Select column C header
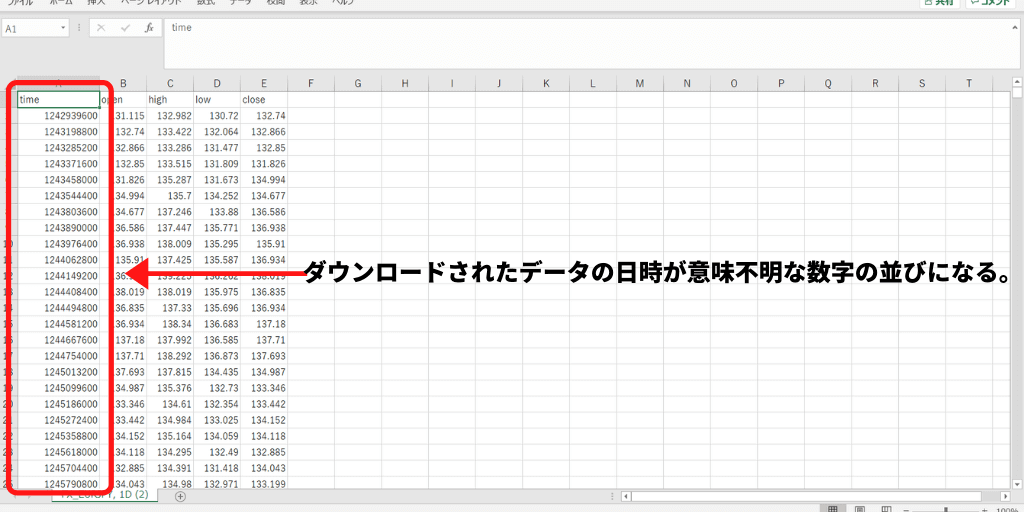Screen dimensions: 1024x512 (170, 84)
